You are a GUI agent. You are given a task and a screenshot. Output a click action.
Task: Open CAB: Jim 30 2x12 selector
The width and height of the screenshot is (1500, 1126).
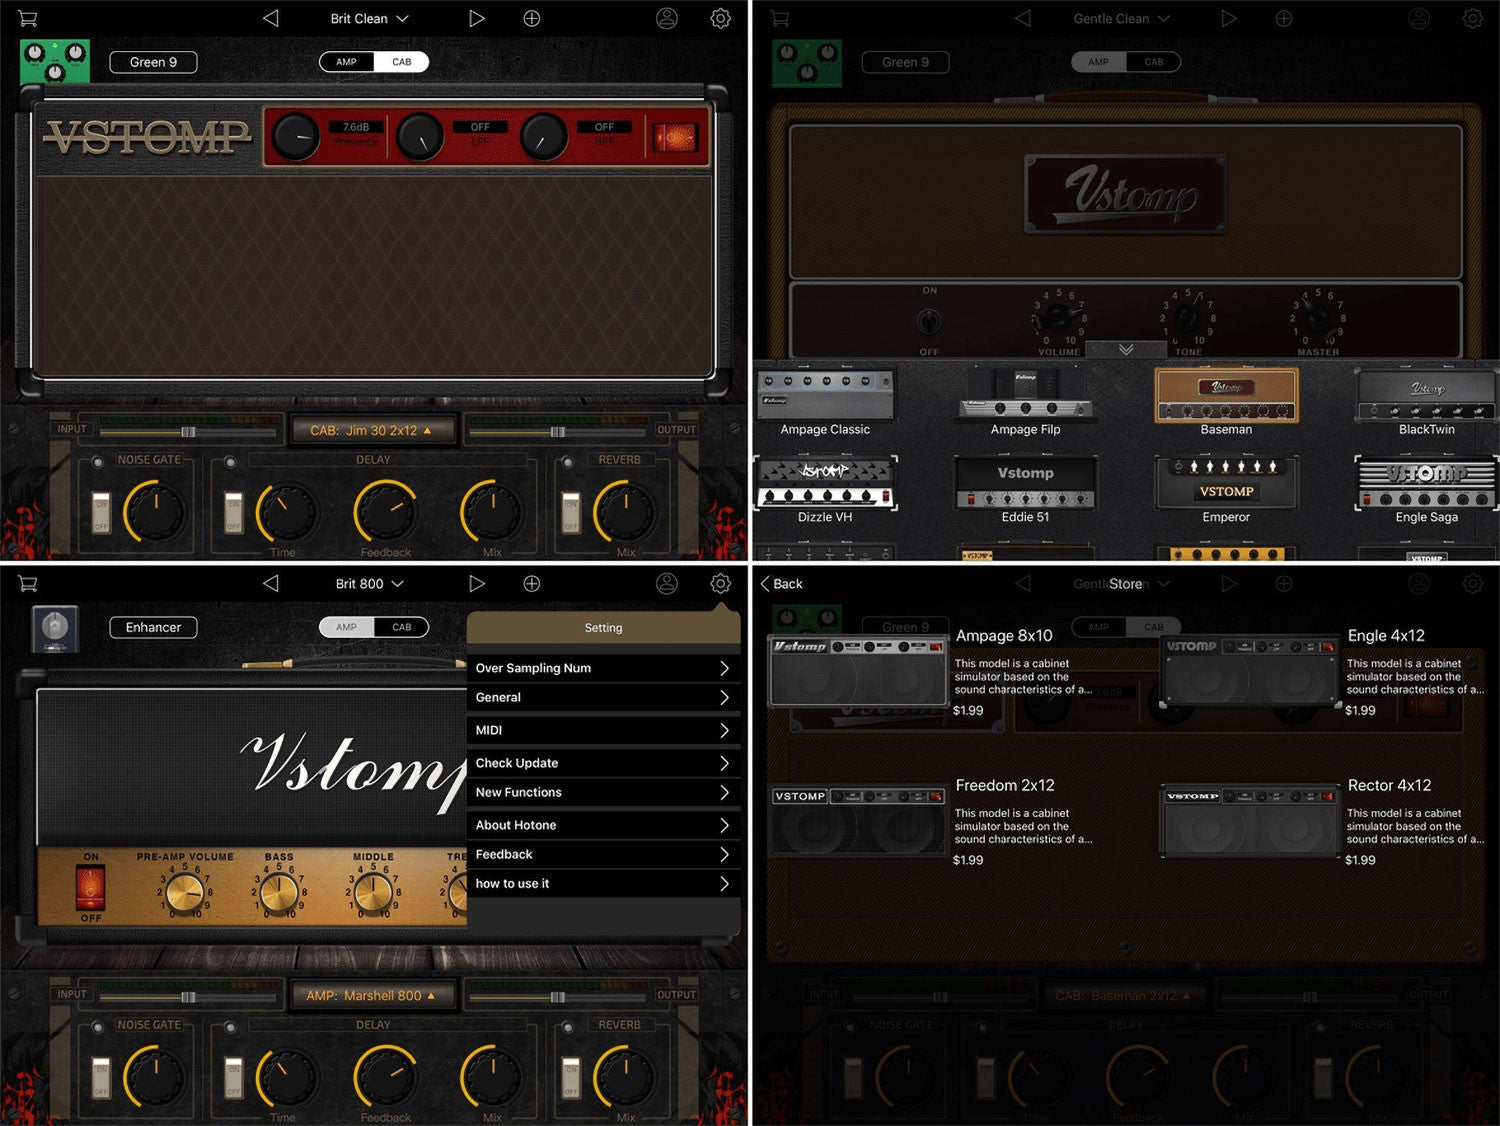click(x=371, y=430)
